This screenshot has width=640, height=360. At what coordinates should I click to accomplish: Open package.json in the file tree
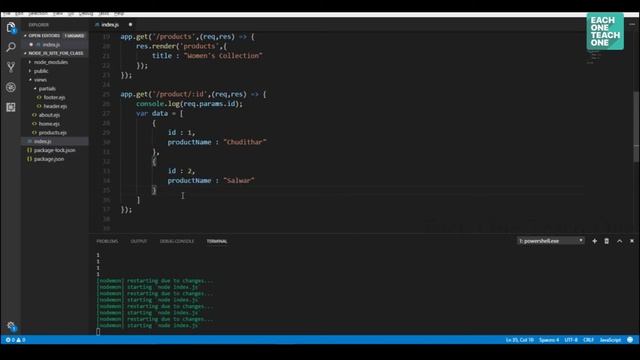pos(48,159)
